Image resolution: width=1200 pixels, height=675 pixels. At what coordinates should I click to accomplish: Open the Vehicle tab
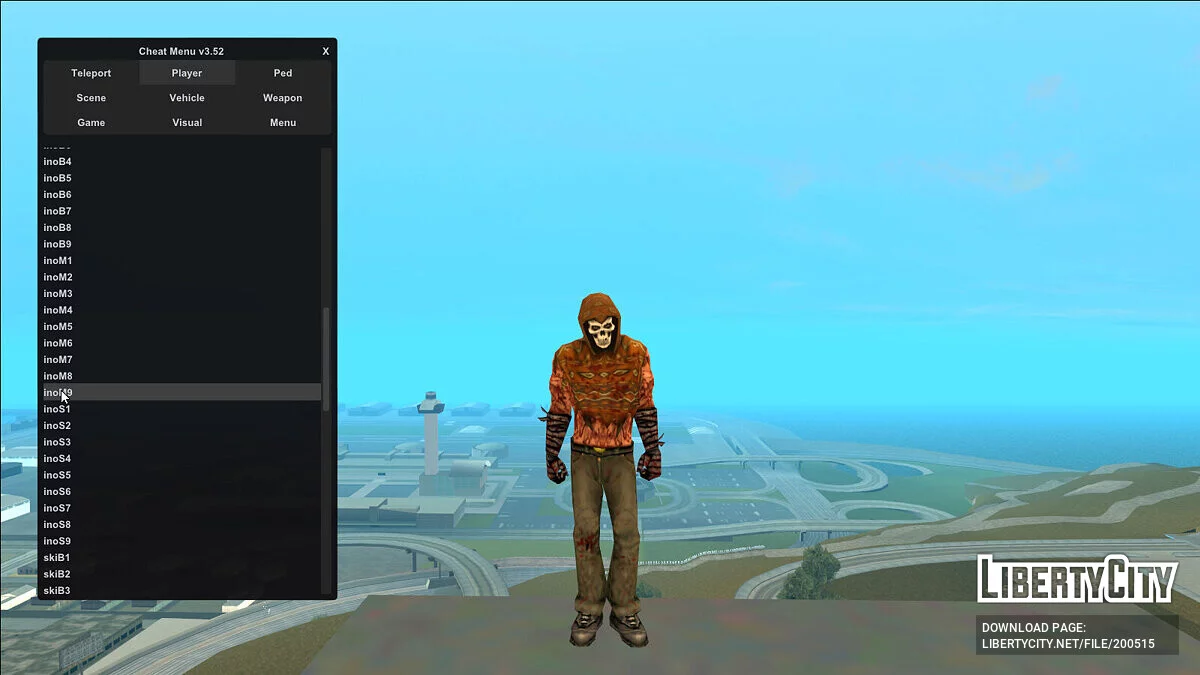pos(187,98)
